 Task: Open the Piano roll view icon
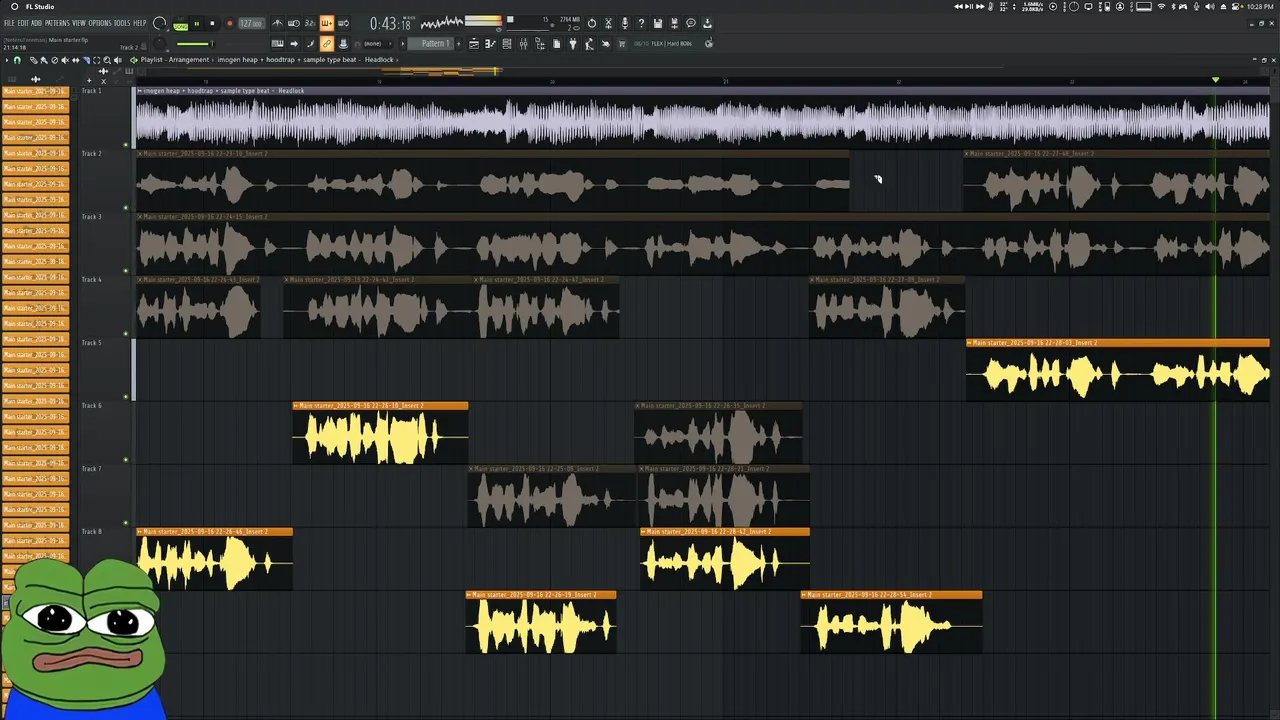tap(490, 44)
